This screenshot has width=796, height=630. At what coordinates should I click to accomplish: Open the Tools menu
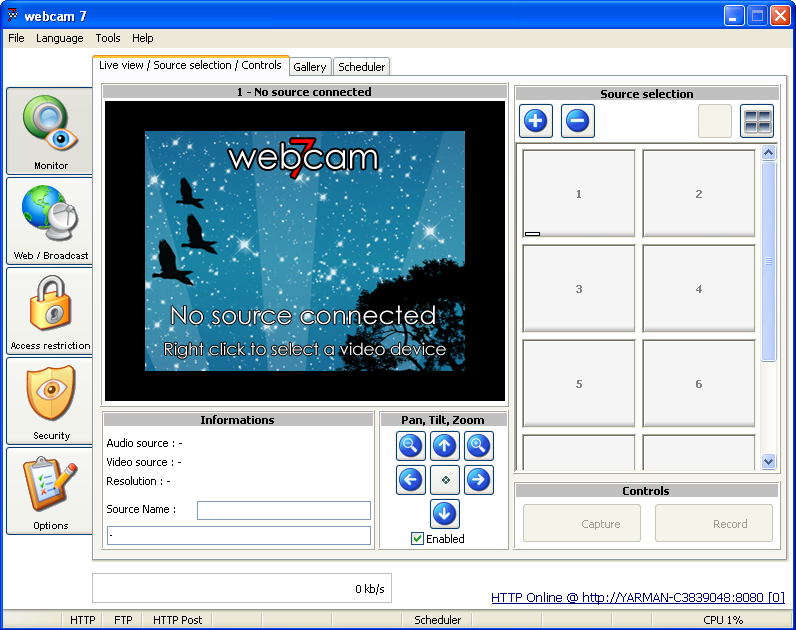tap(108, 38)
